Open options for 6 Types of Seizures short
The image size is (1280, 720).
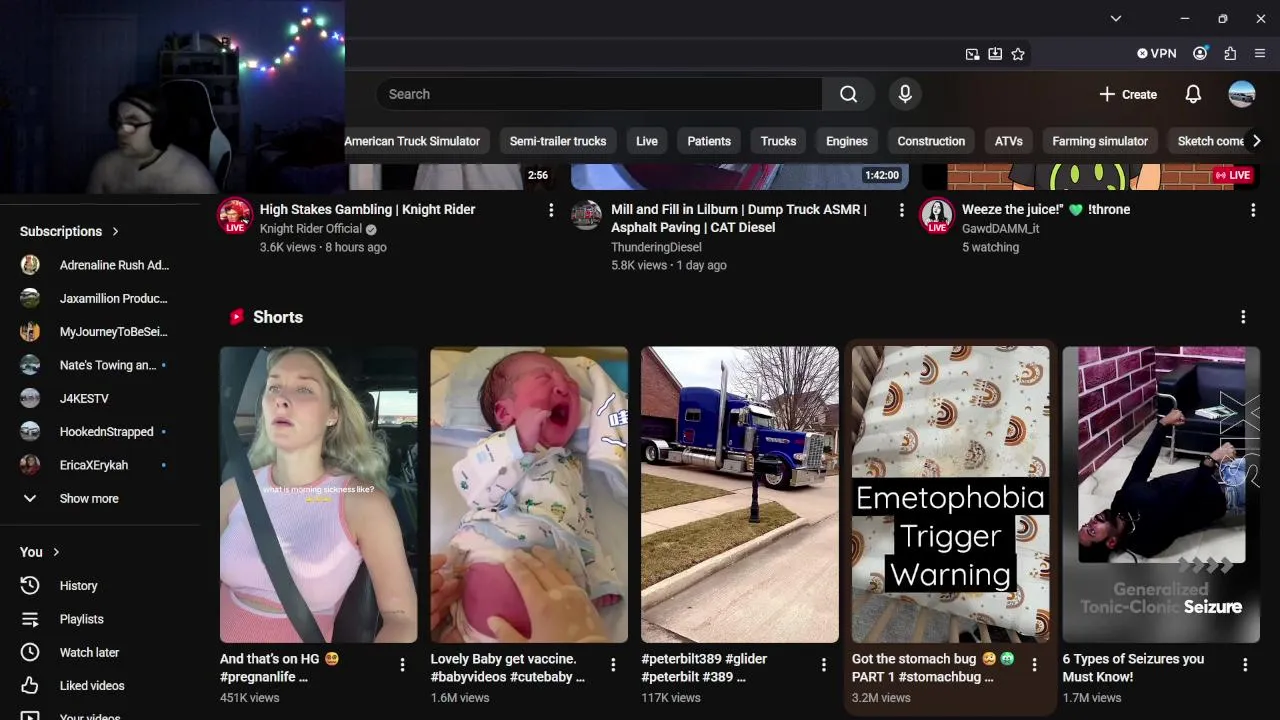click(1245, 665)
